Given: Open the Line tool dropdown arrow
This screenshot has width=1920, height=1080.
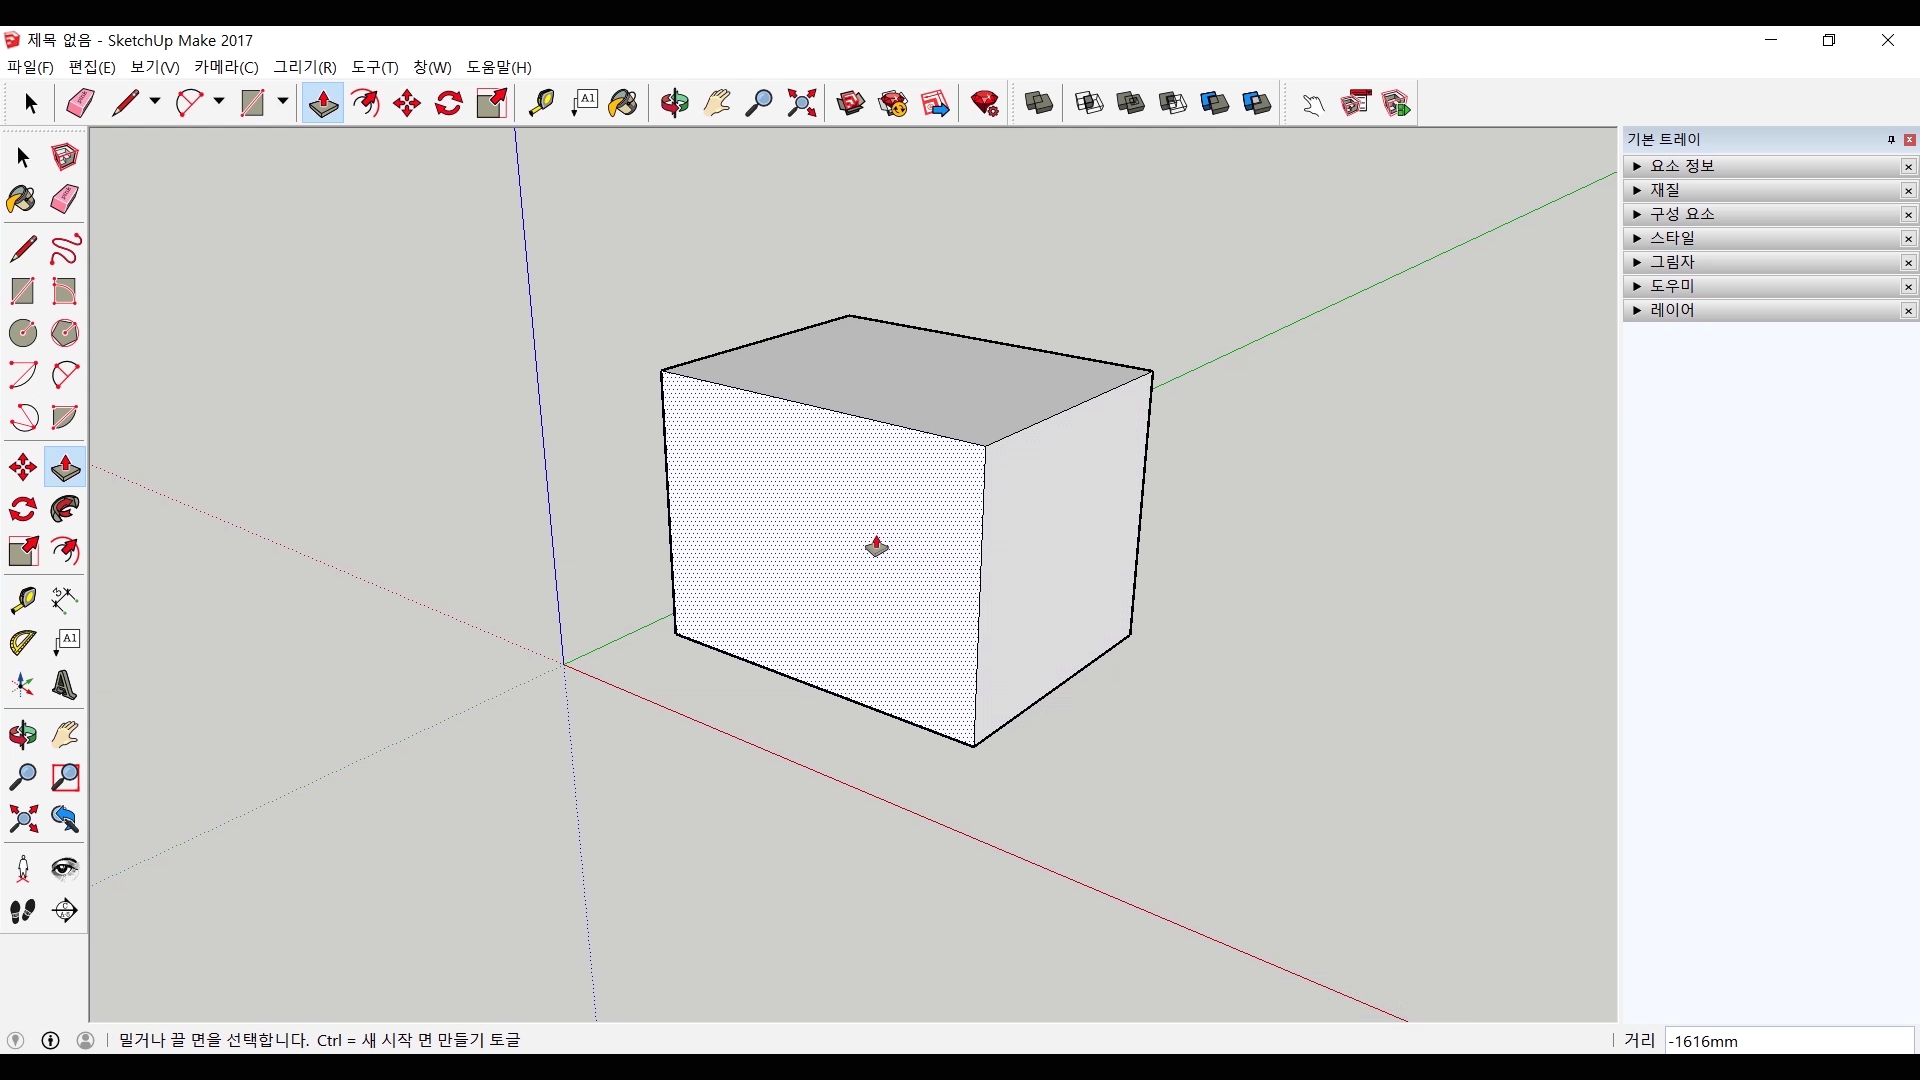Looking at the screenshot, I should [x=155, y=102].
